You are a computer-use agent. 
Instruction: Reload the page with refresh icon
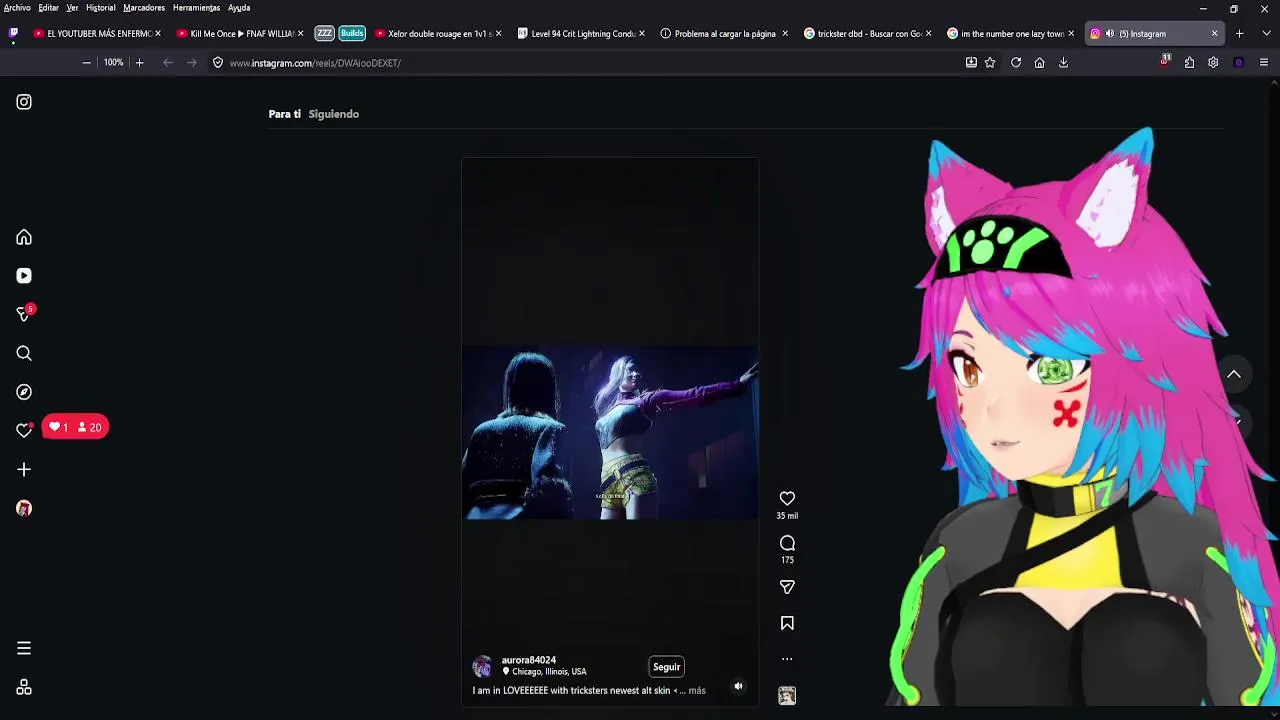point(1016,62)
